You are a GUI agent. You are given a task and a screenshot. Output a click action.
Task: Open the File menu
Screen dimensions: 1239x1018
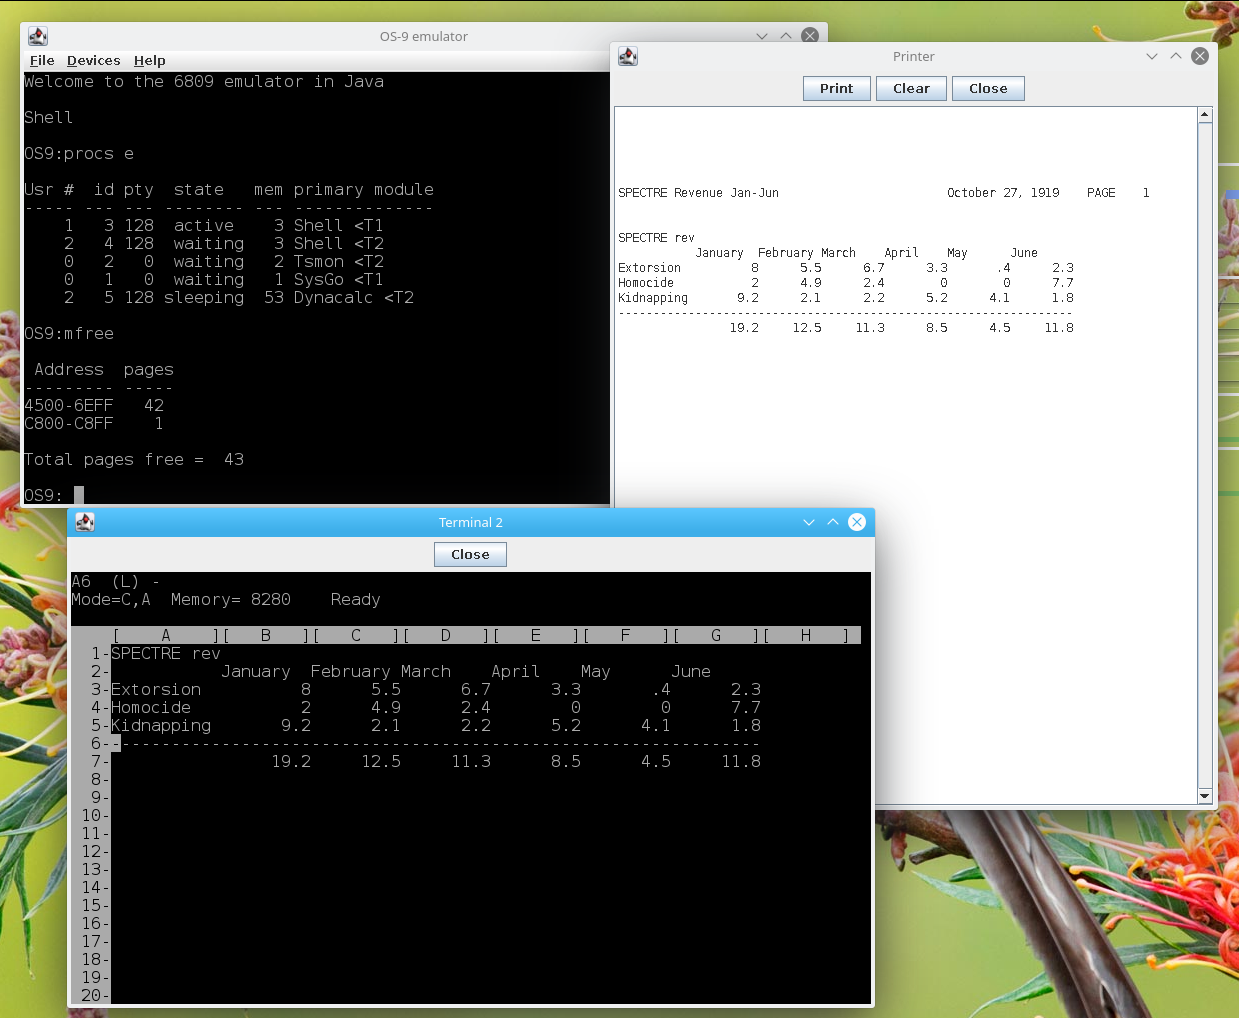tap(42, 60)
